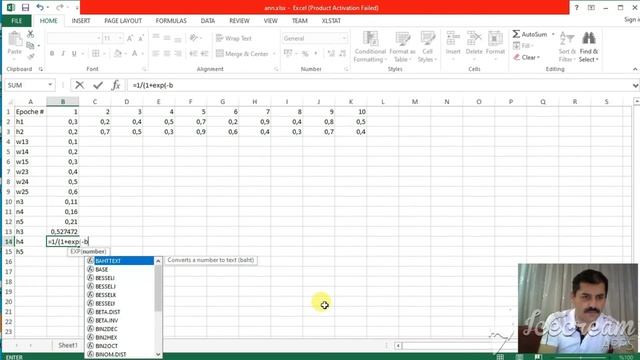Toggle Italic formatting
This screenshot has height=360, width=640.
tap(63, 53)
